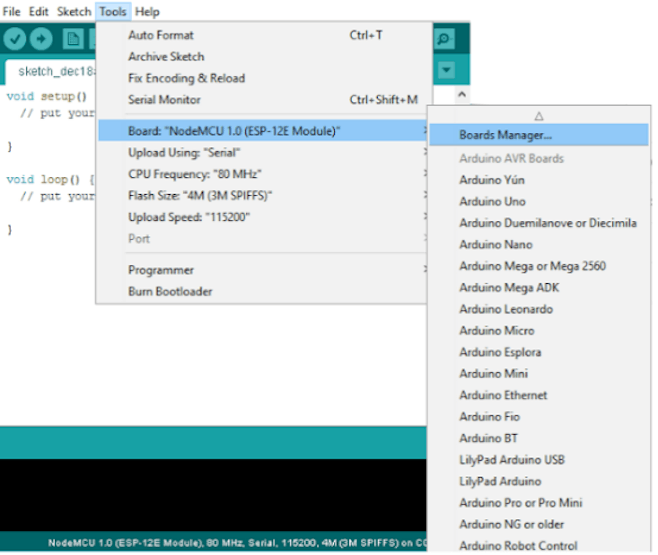
Task: Select the plain LilyPad Arduino board
Action: (x=539, y=482)
